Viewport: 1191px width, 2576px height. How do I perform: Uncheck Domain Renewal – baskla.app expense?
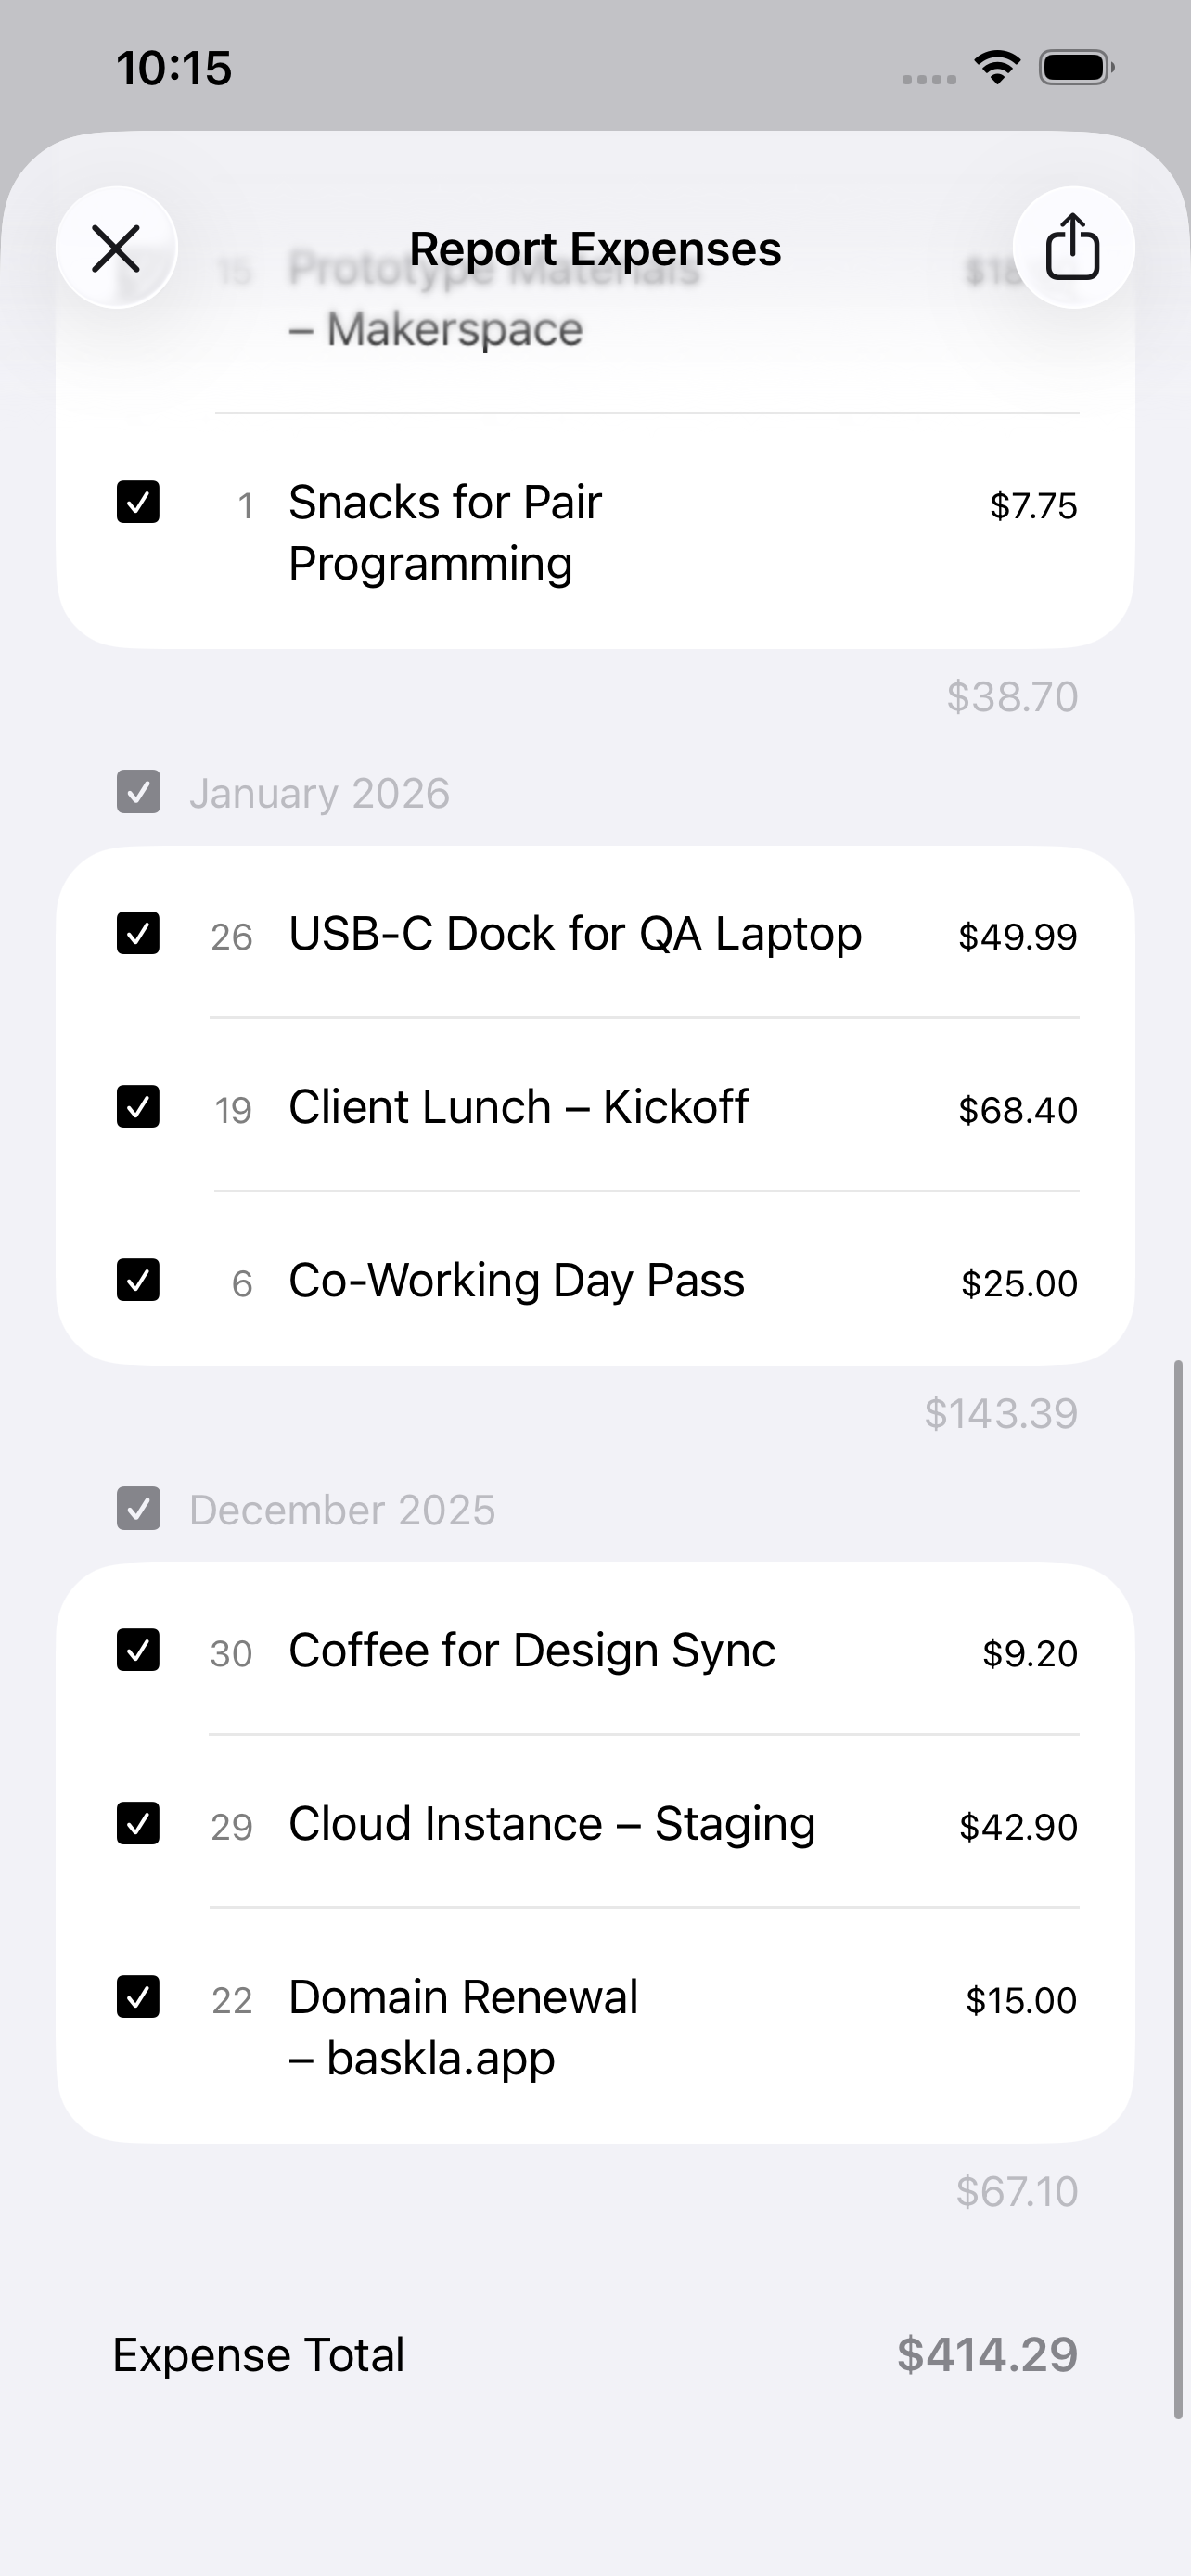point(138,1997)
